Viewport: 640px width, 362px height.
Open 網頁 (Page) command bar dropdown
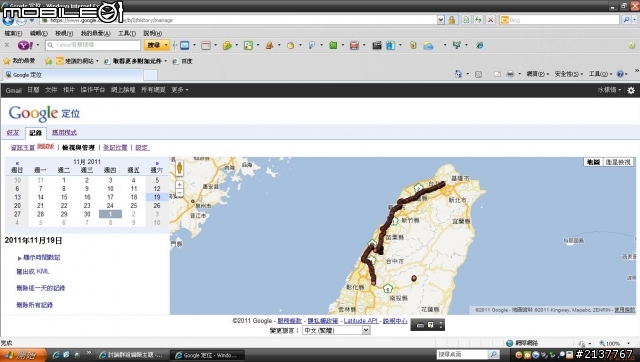(537, 74)
